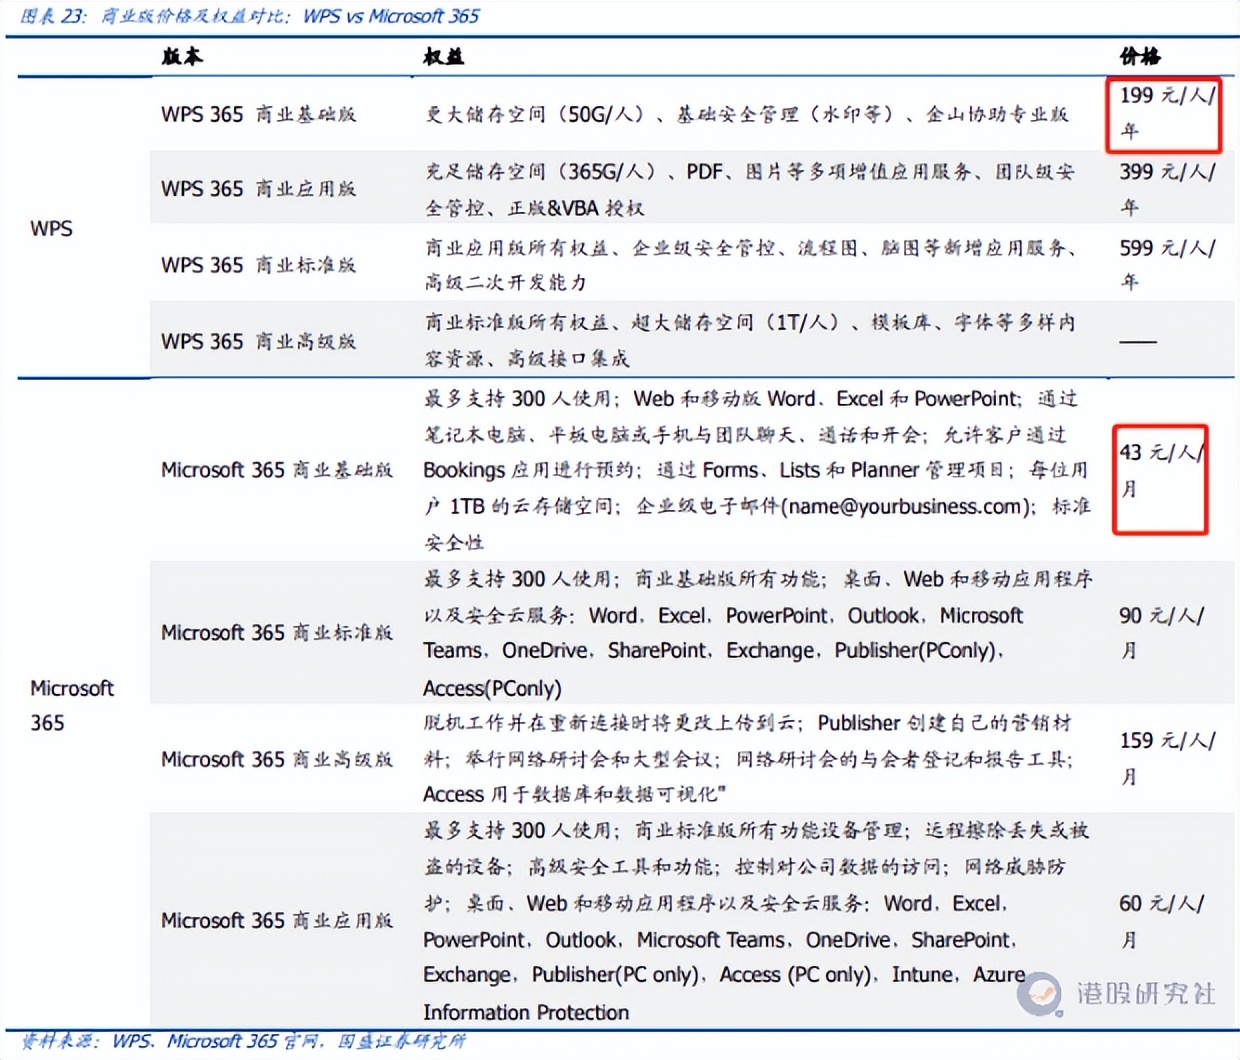Click the dash price for WPS 商业高级版
Screen dimensions: 1240x1060
tap(1138, 342)
